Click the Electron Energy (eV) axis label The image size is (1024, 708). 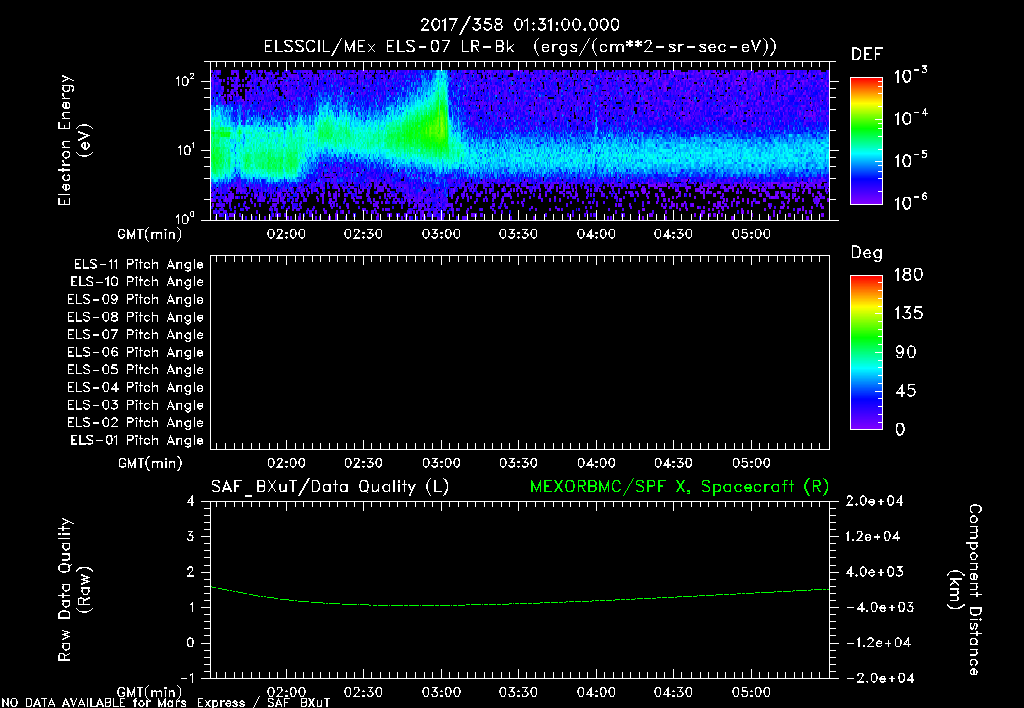(74, 140)
